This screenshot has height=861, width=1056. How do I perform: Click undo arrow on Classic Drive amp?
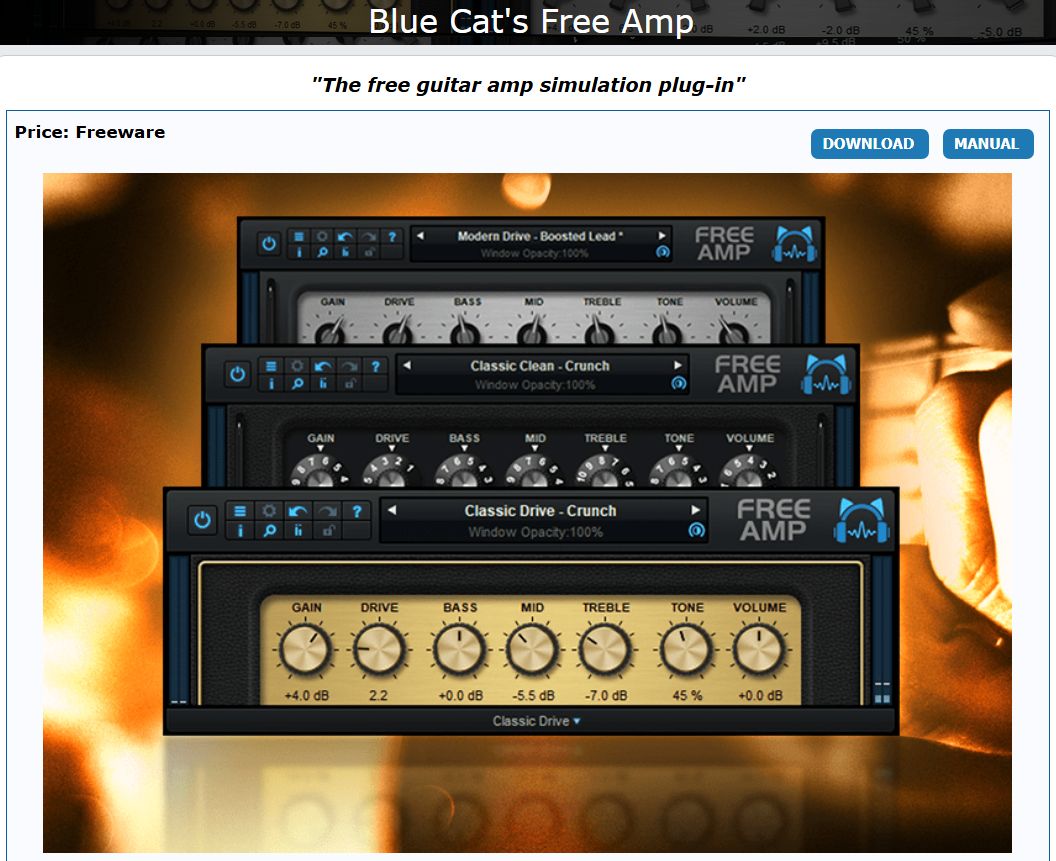click(298, 511)
